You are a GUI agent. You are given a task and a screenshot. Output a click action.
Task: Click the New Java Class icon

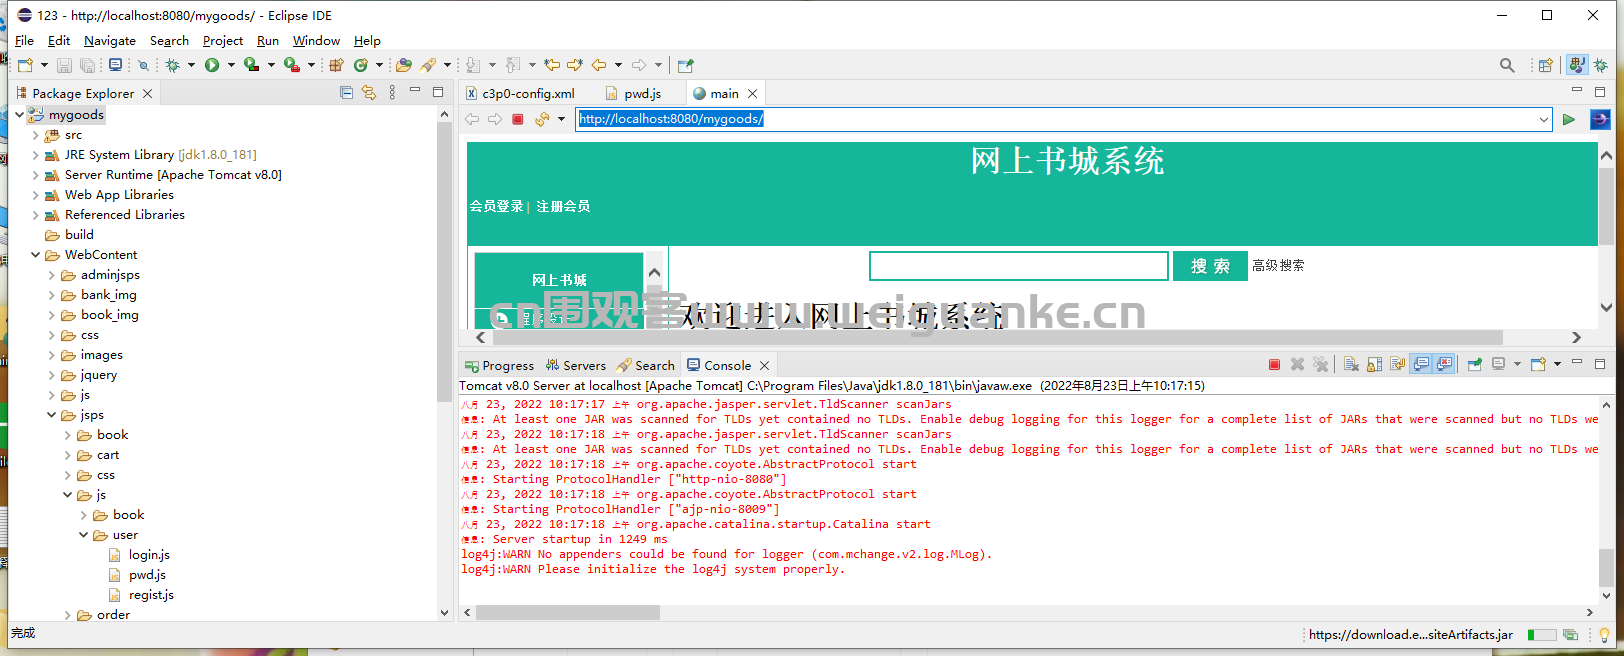click(x=361, y=65)
